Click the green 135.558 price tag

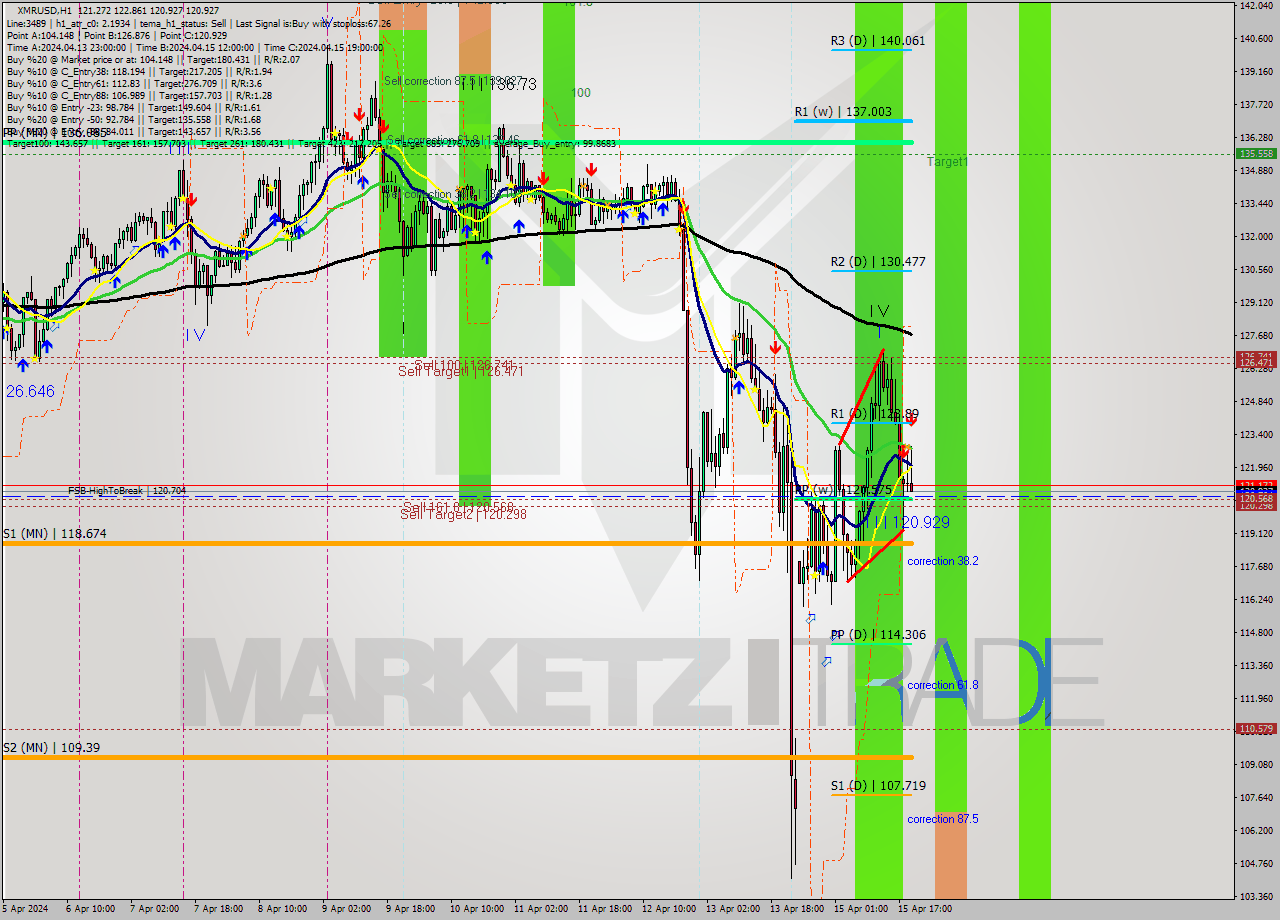(1256, 154)
